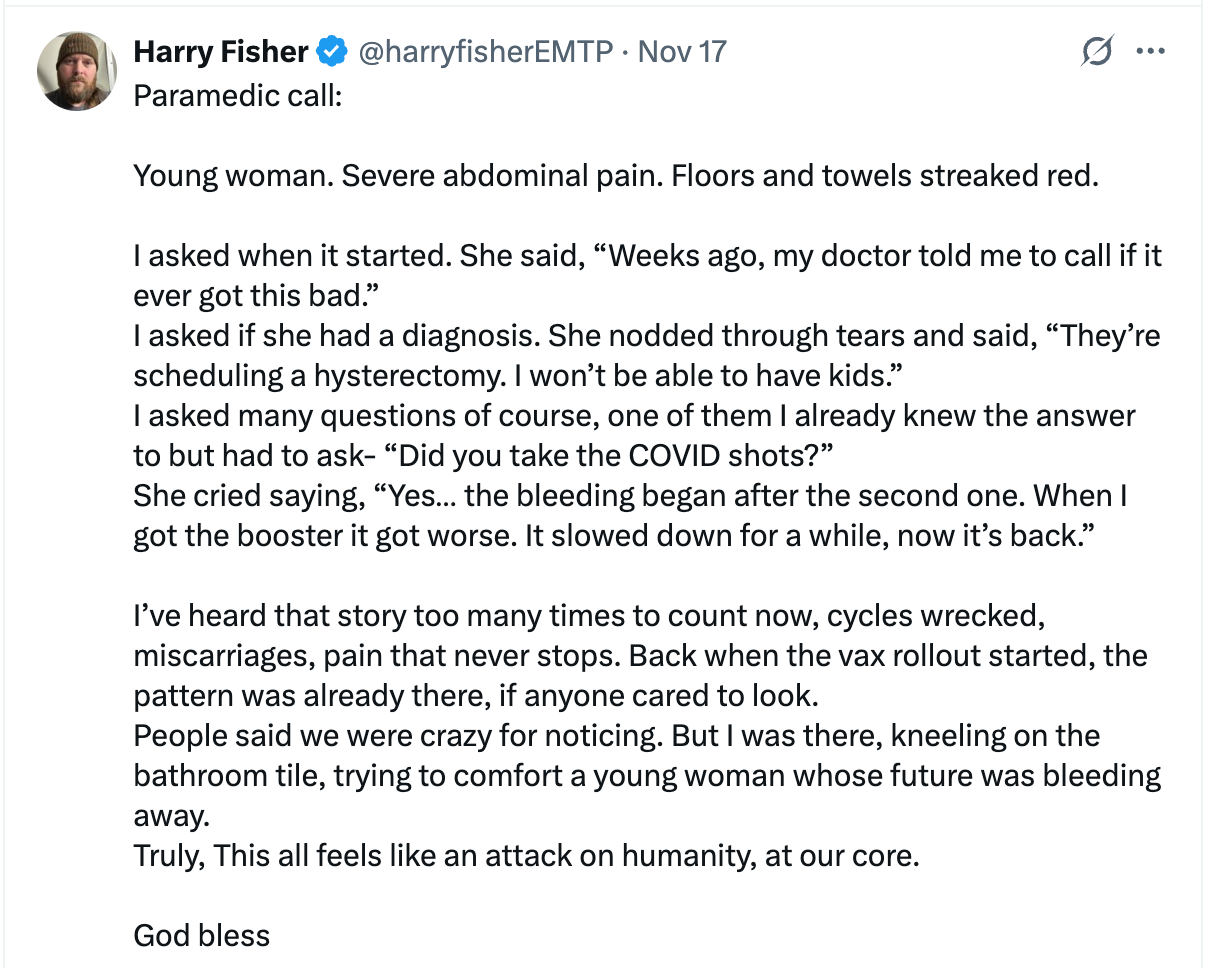Click the 'God bless' closing line
Screen dimensions: 1212x968
(x=201, y=936)
